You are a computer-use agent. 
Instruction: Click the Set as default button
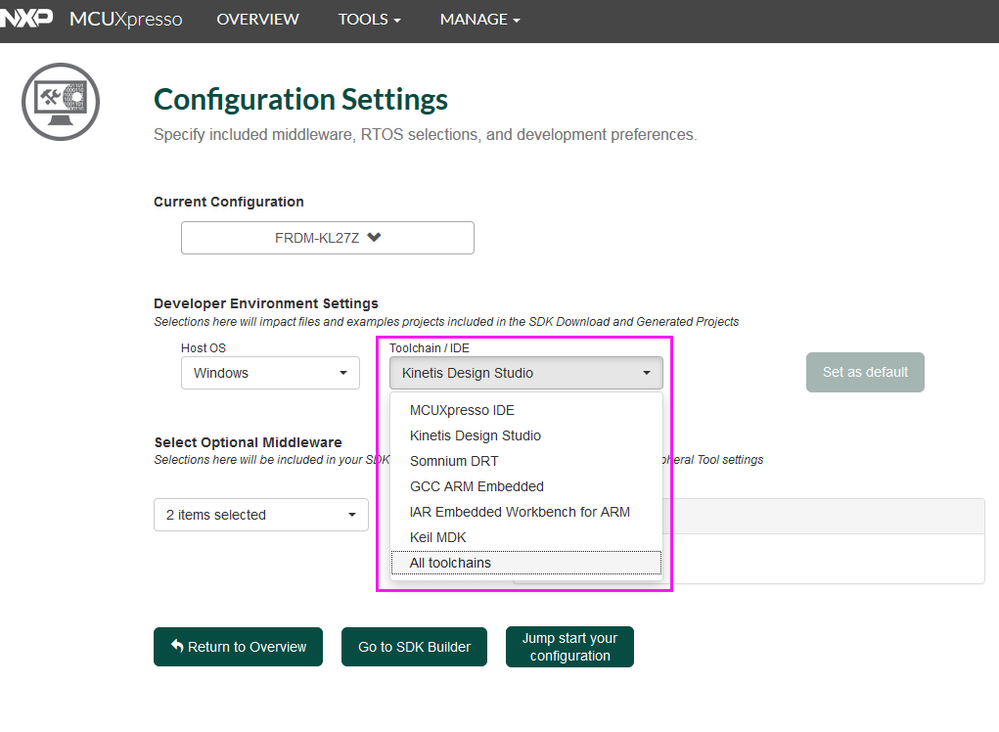pos(865,372)
